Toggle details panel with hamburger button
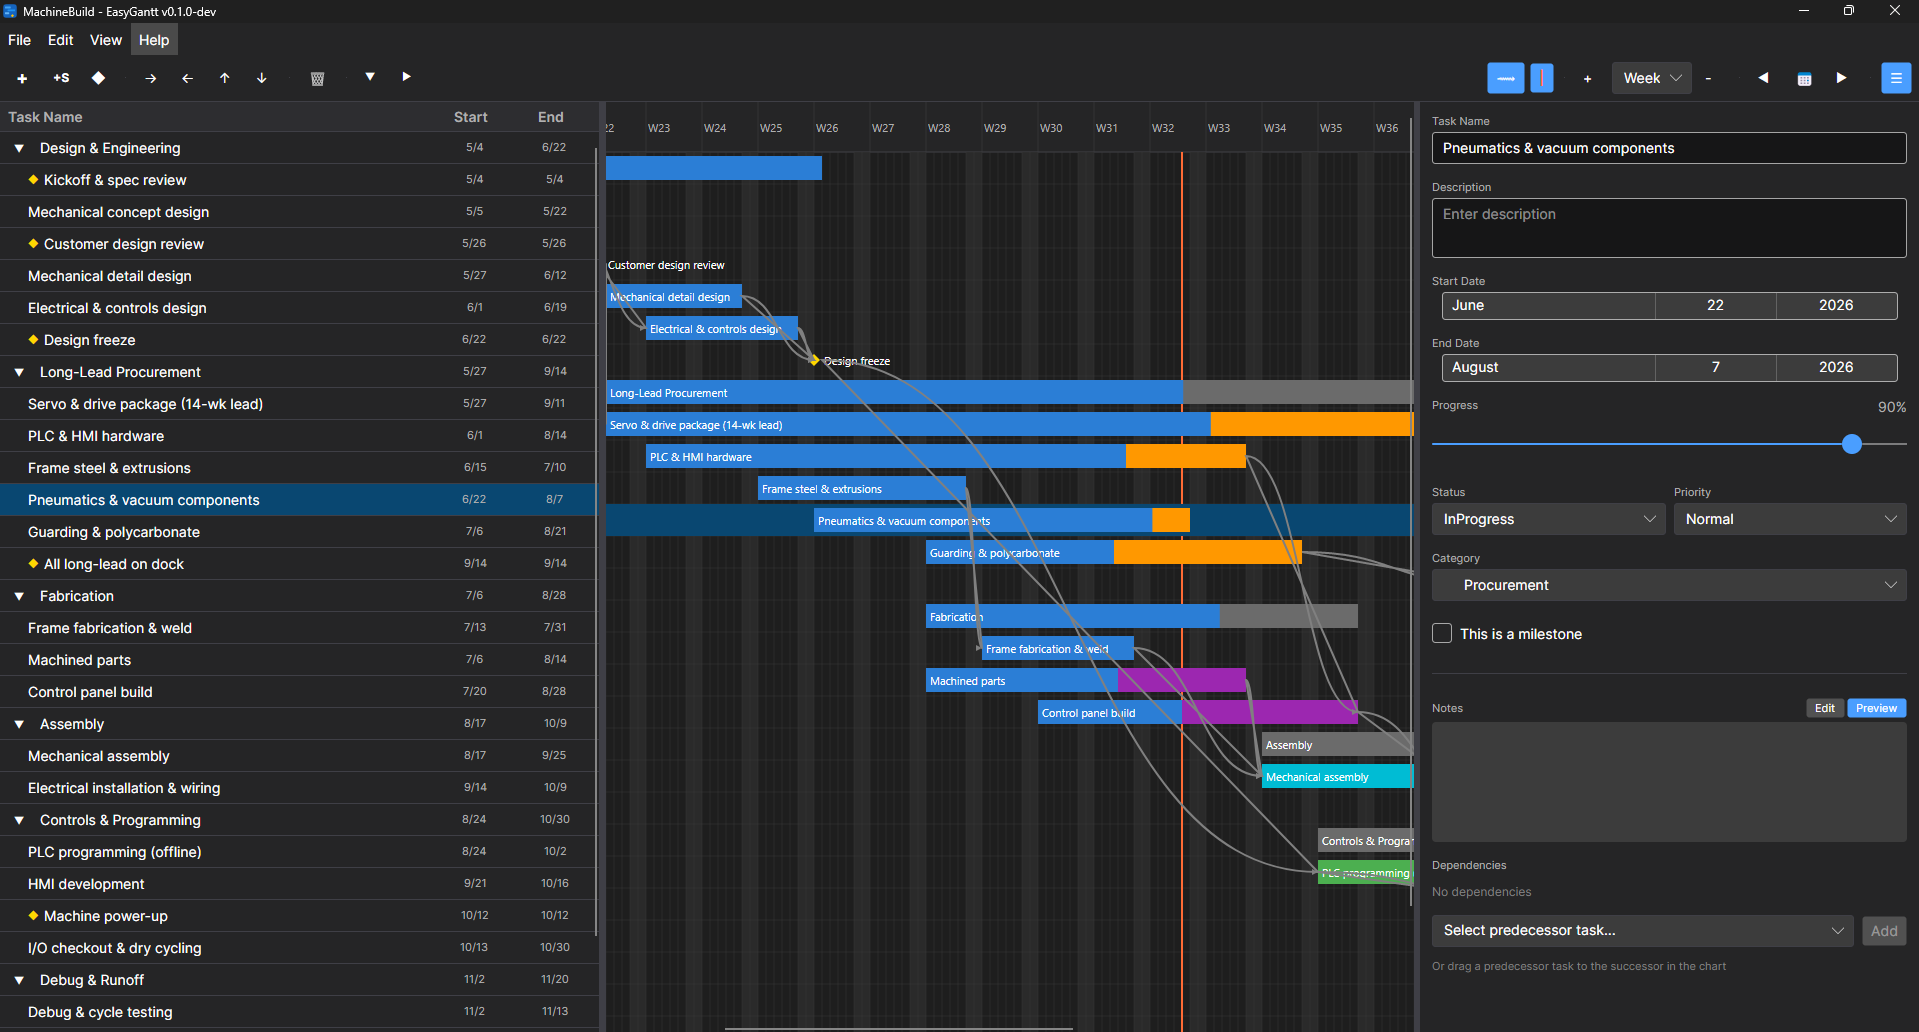The width and height of the screenshot is (1919, 1032). (1895, 78)
